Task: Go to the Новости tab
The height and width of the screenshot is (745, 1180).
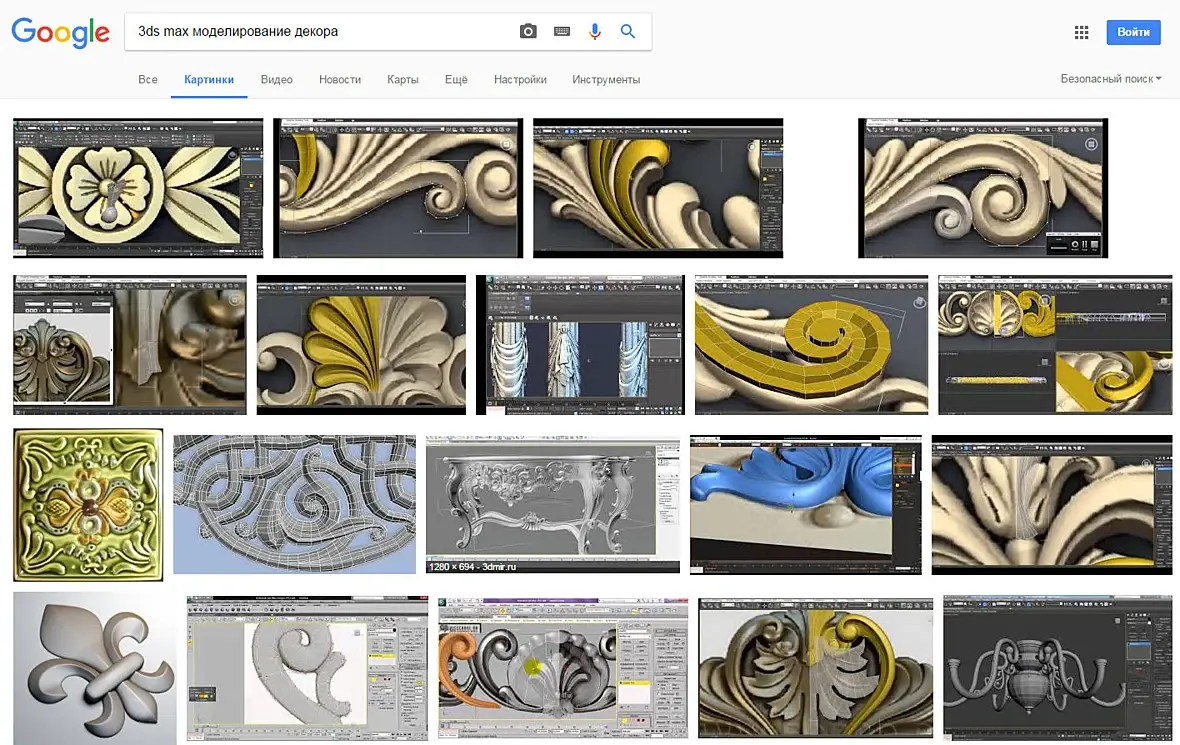Action: click(340, 80)
